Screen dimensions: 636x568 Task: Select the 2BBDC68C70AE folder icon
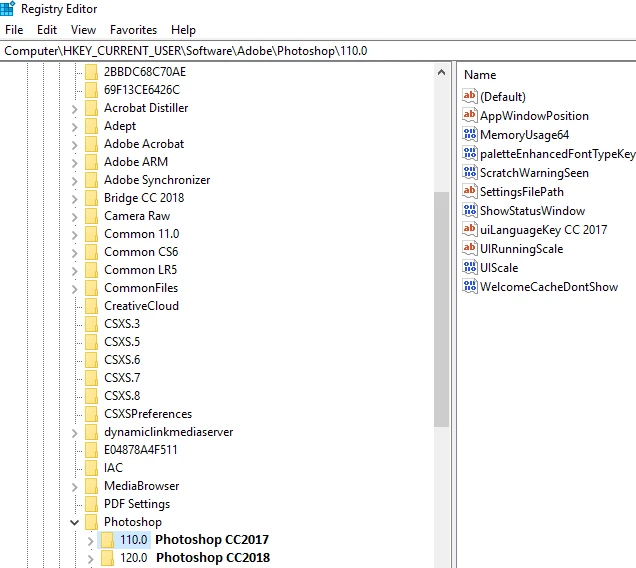tap(91, 72)
